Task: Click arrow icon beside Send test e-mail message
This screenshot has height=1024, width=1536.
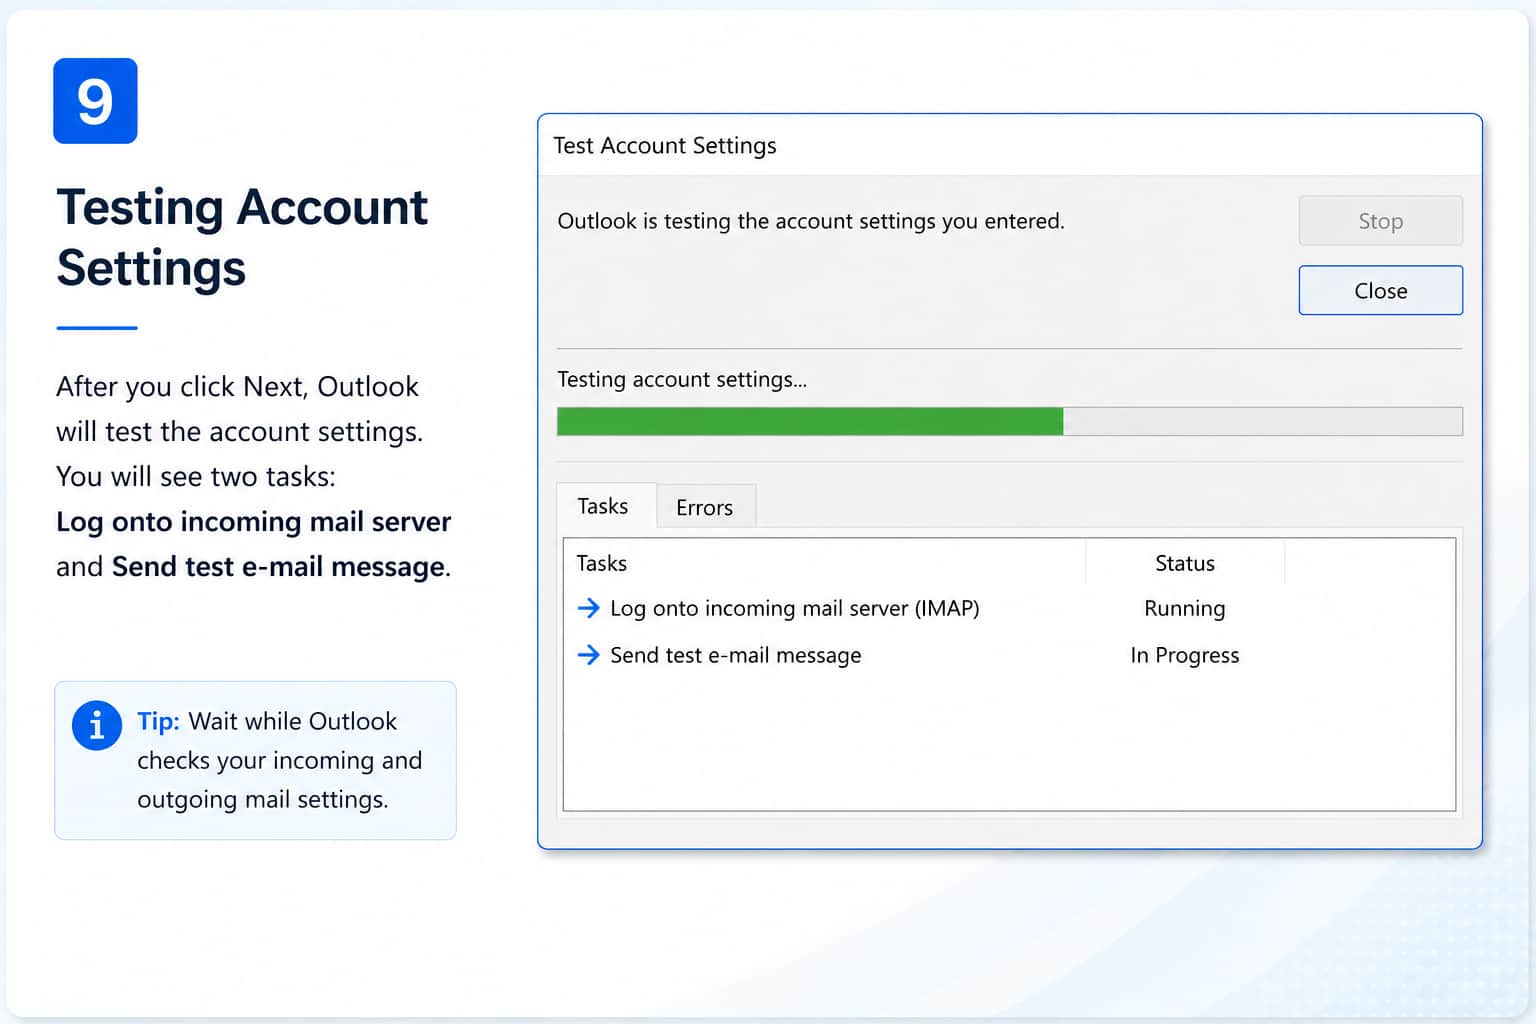Action: coord(589,655)
